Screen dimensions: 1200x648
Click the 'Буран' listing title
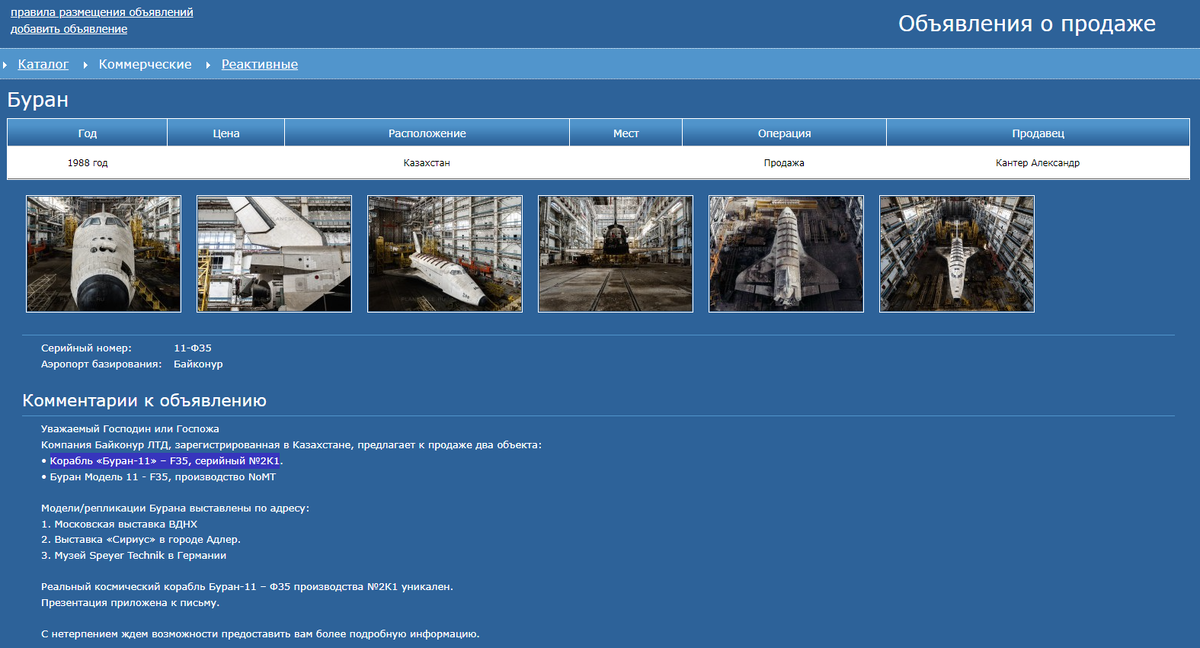(x=37, y=100)
